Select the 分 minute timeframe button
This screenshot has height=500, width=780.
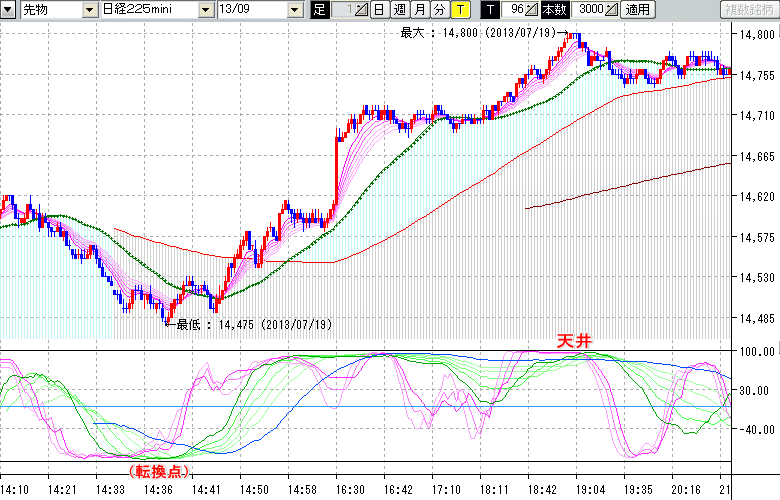439,10
